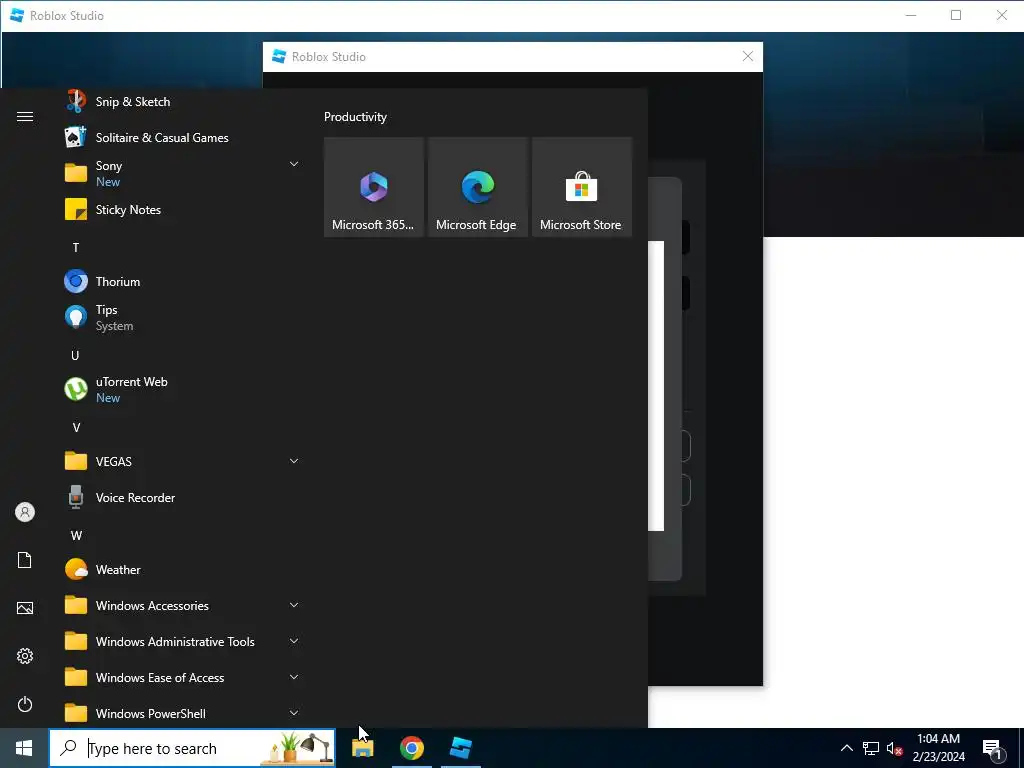
Task: Jump to letter V section header
Action: (76, 428)
